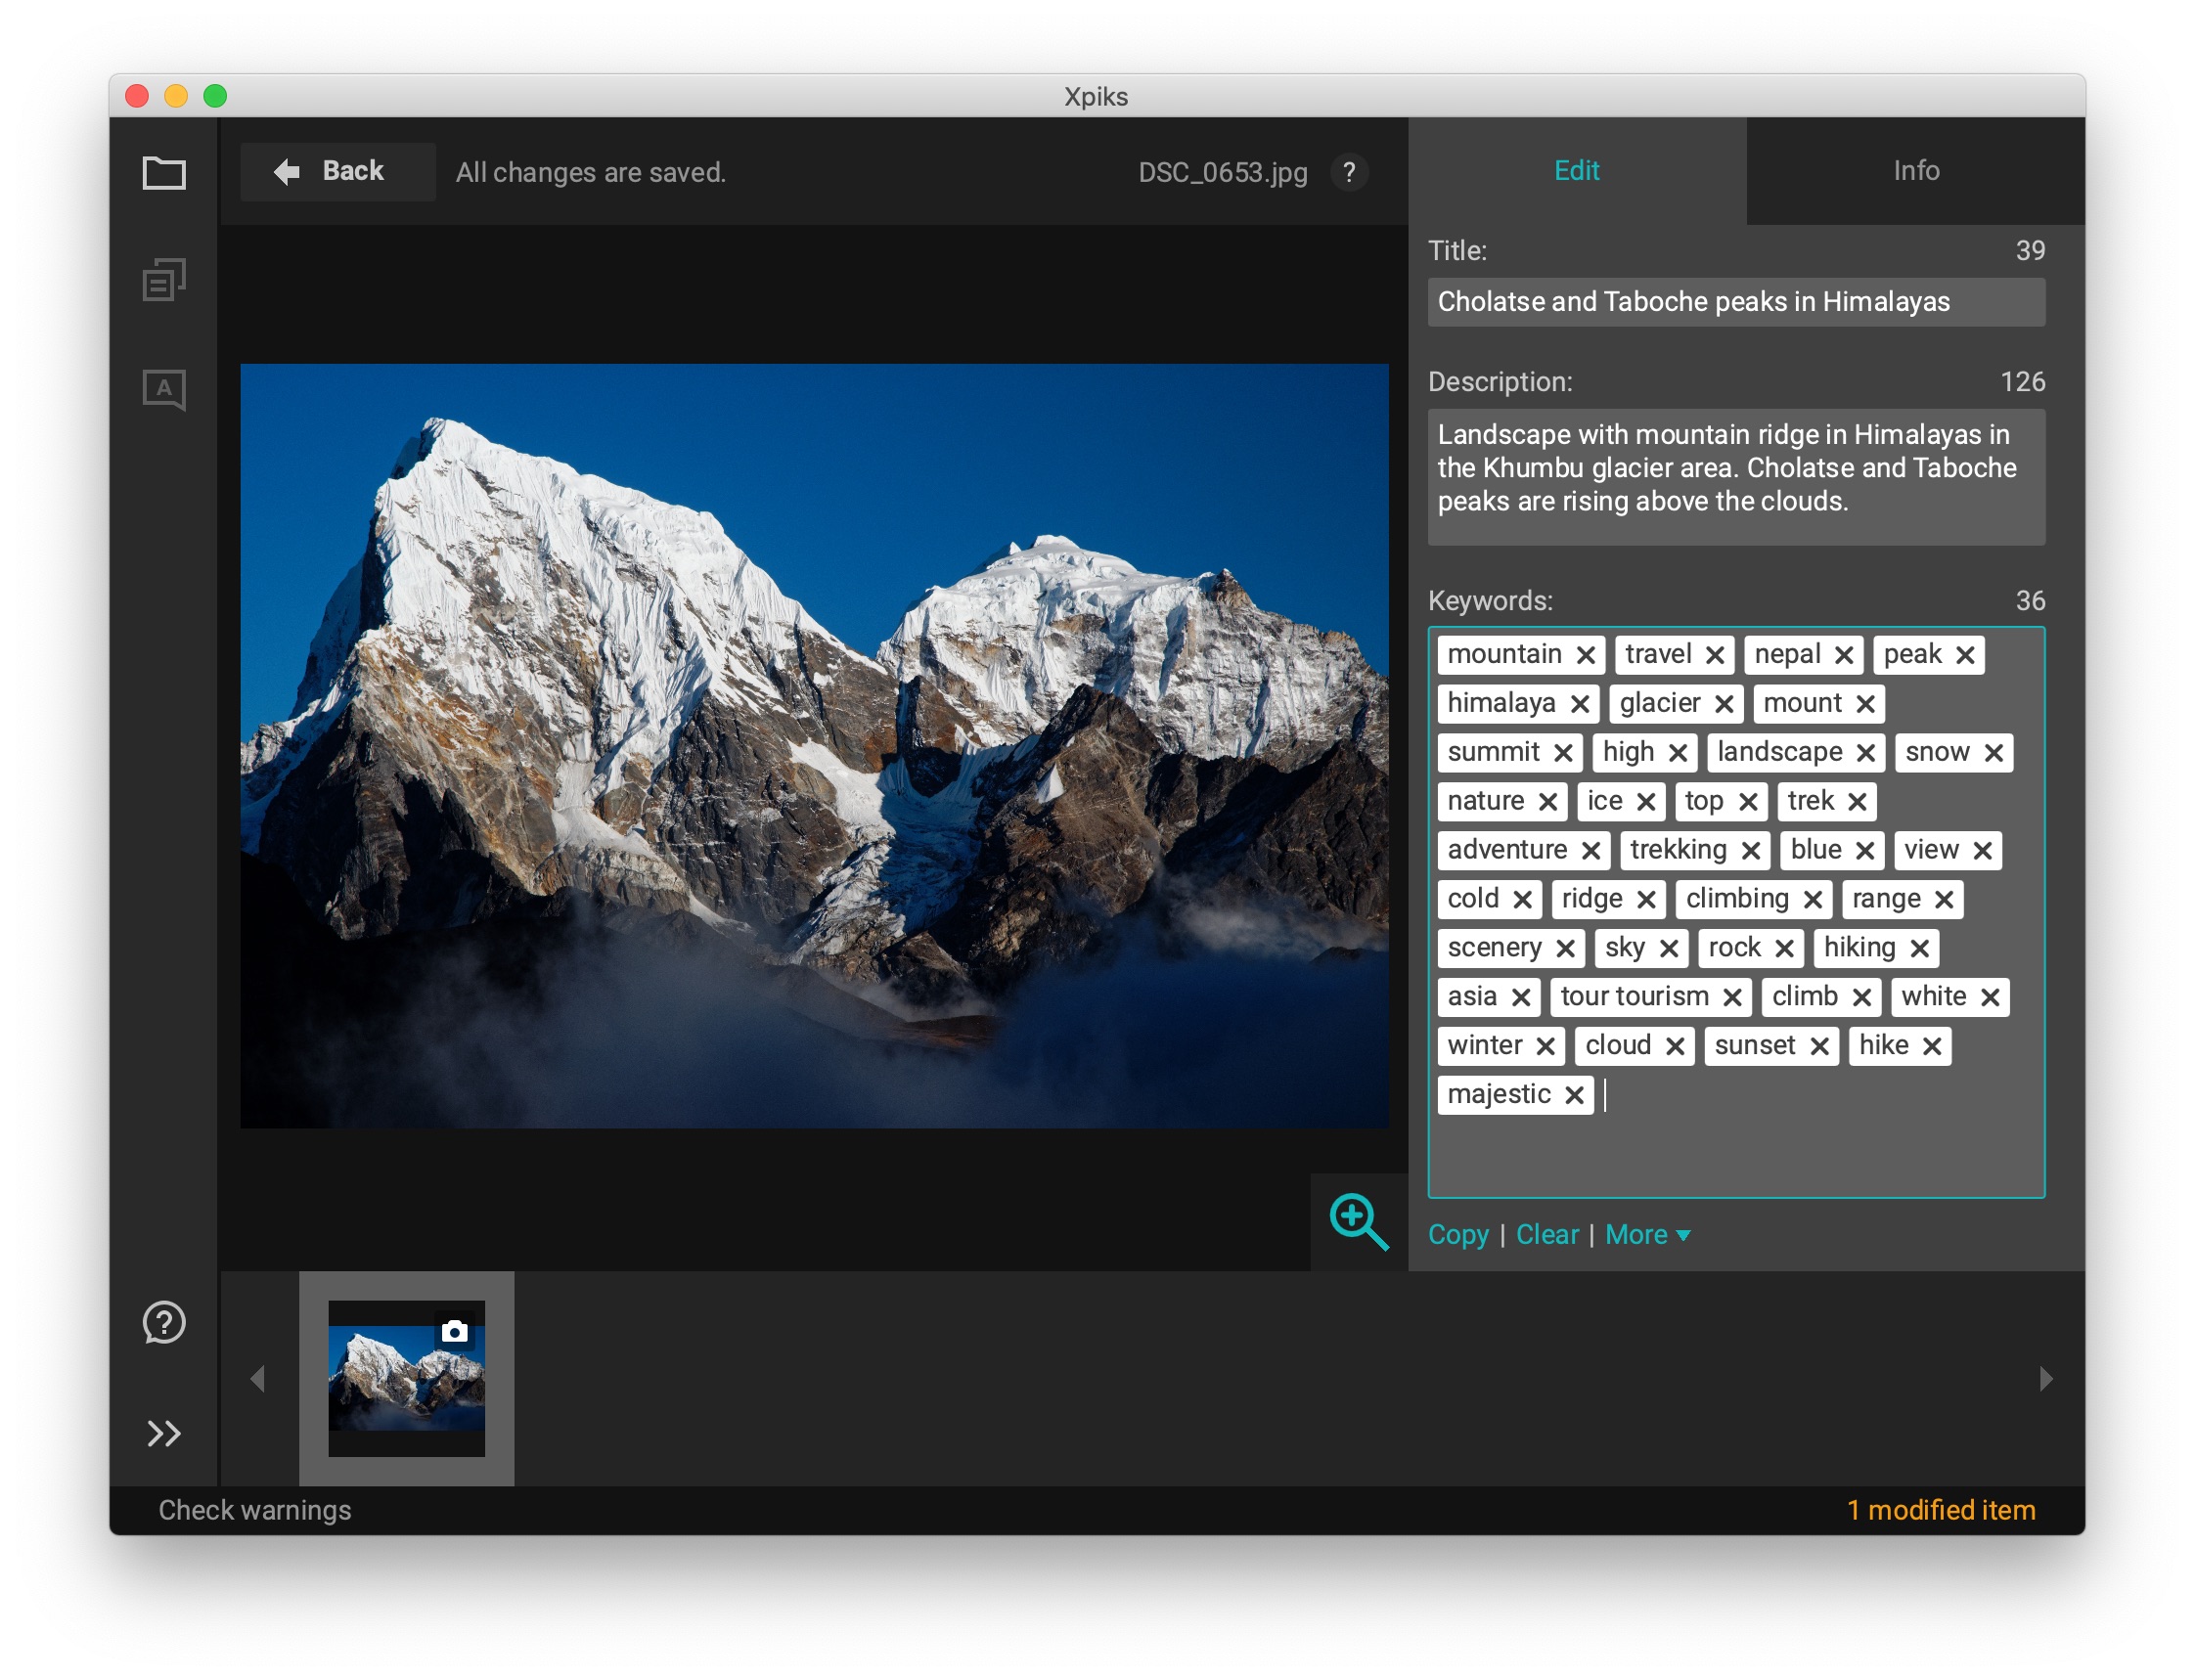Open the folder icon in sidebar

[164, 173]
